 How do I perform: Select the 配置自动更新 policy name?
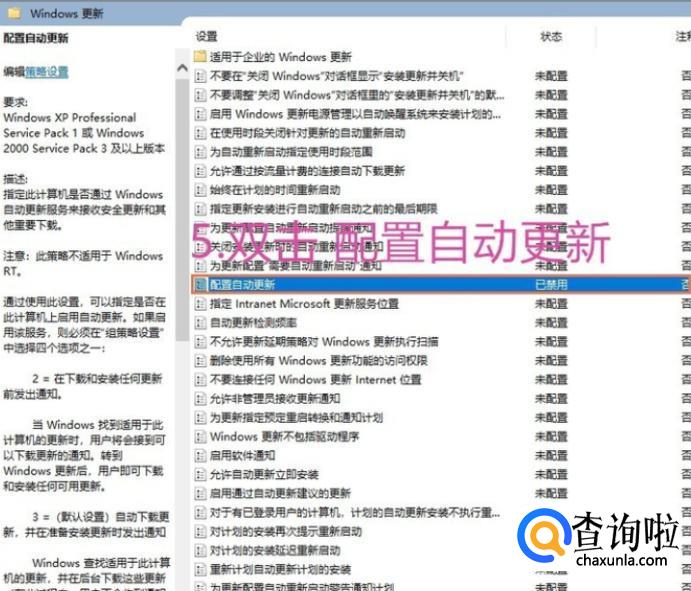click(x=242, y=285)
